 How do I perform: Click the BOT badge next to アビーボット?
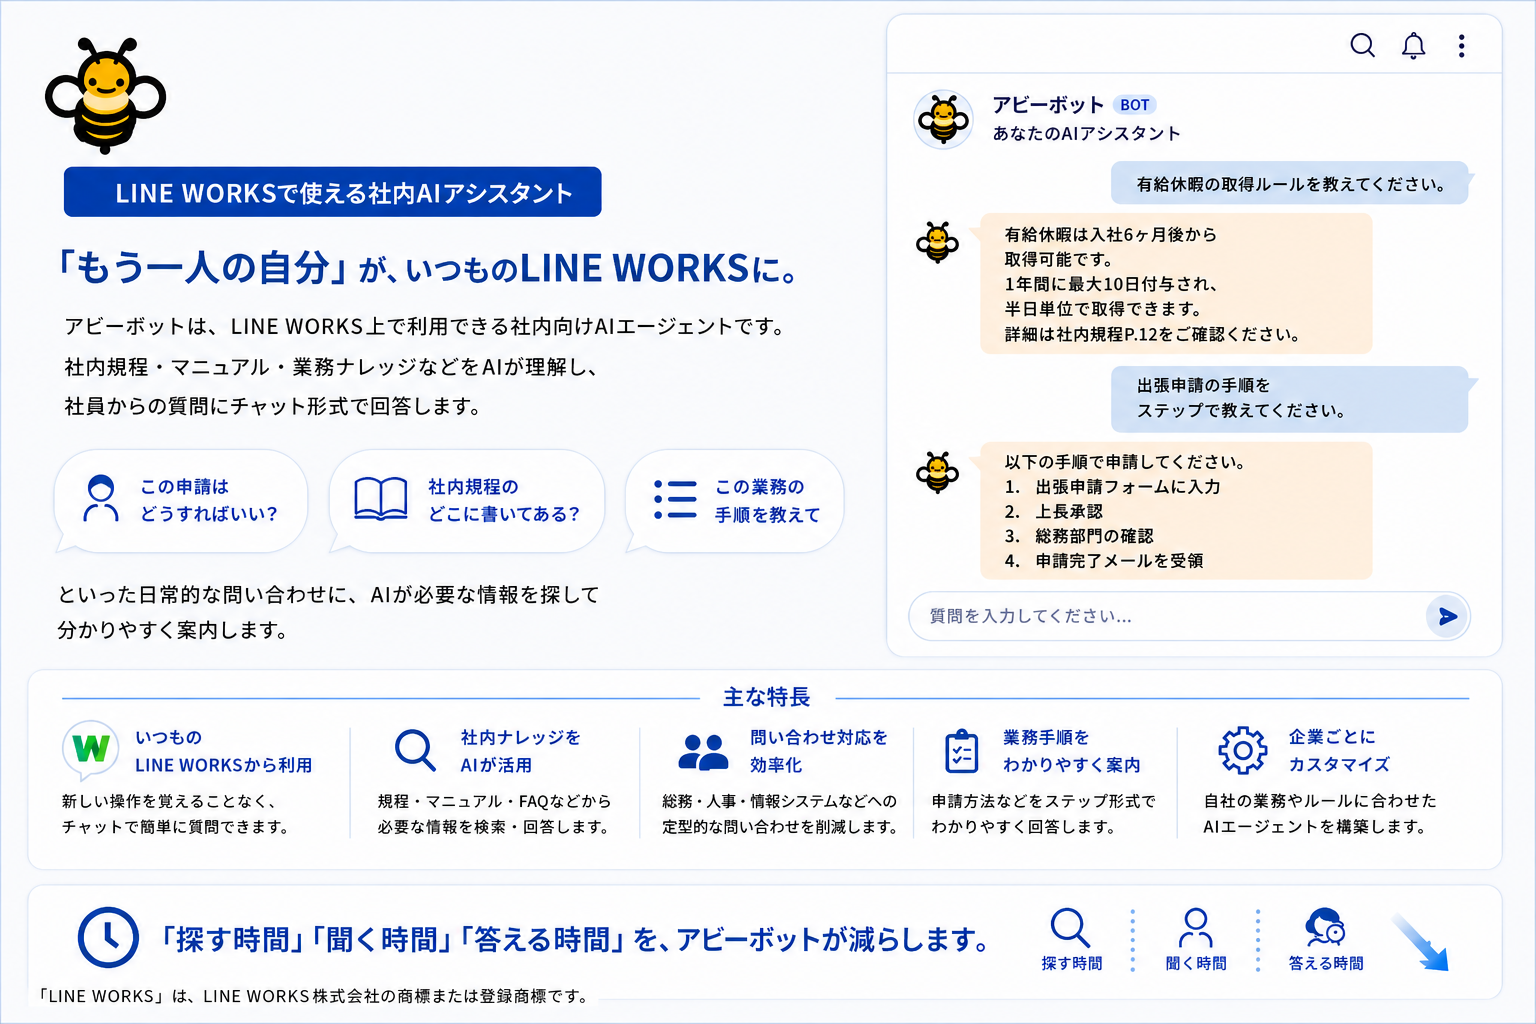(1134, 105)
